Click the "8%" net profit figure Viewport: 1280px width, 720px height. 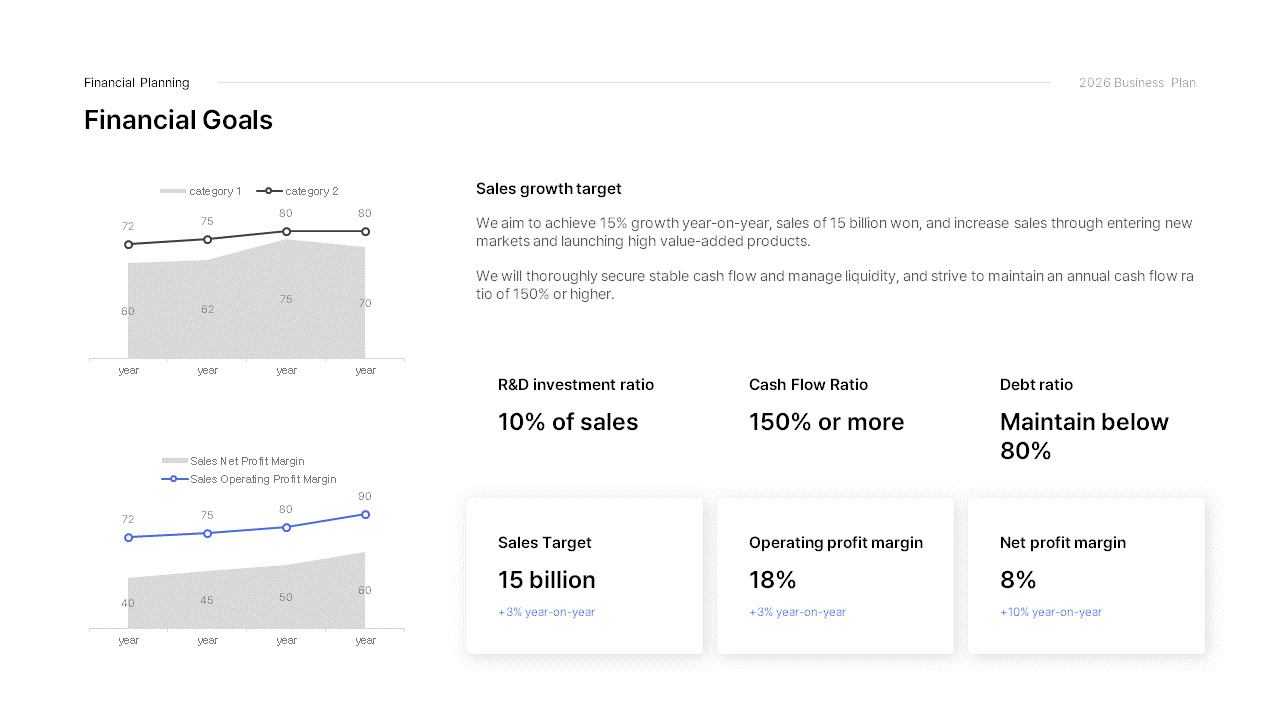pyautogui.click(x=1018, y=580)
